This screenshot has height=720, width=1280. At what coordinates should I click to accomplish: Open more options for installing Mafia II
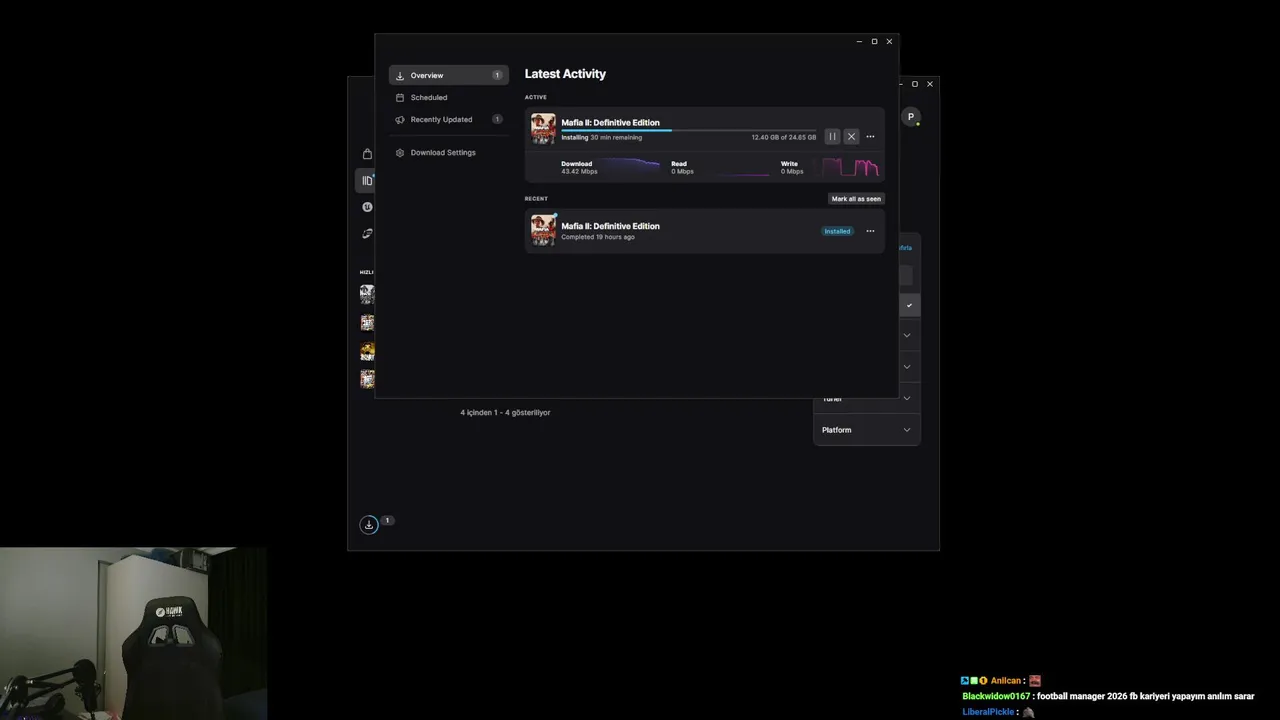(870, 137)
